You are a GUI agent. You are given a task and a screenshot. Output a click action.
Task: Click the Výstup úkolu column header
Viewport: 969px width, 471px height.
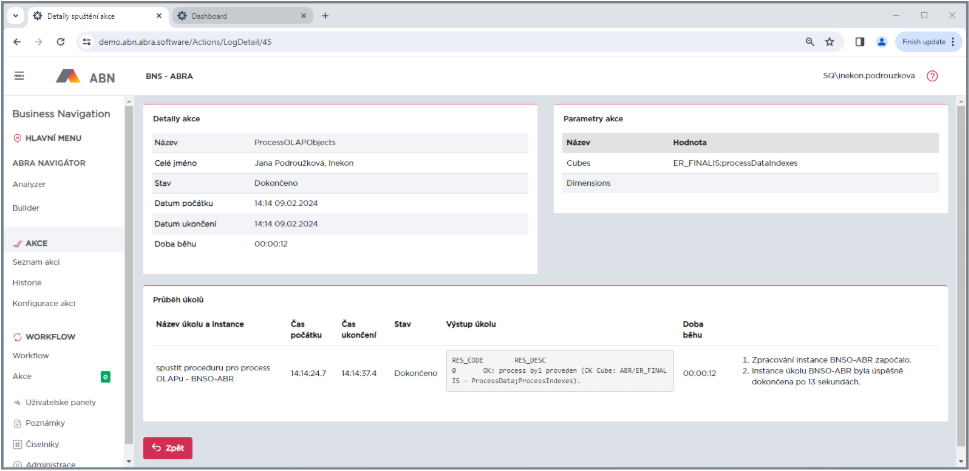coord(471,324)
